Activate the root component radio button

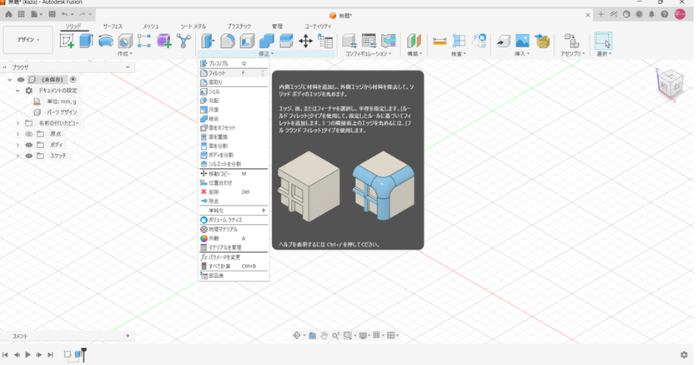click(x=73, y=80)
